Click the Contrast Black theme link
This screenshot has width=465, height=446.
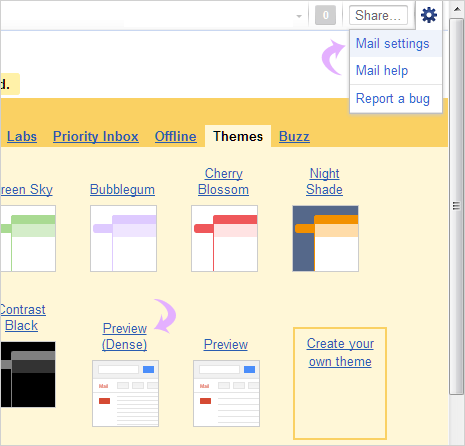tap(23, 317)
